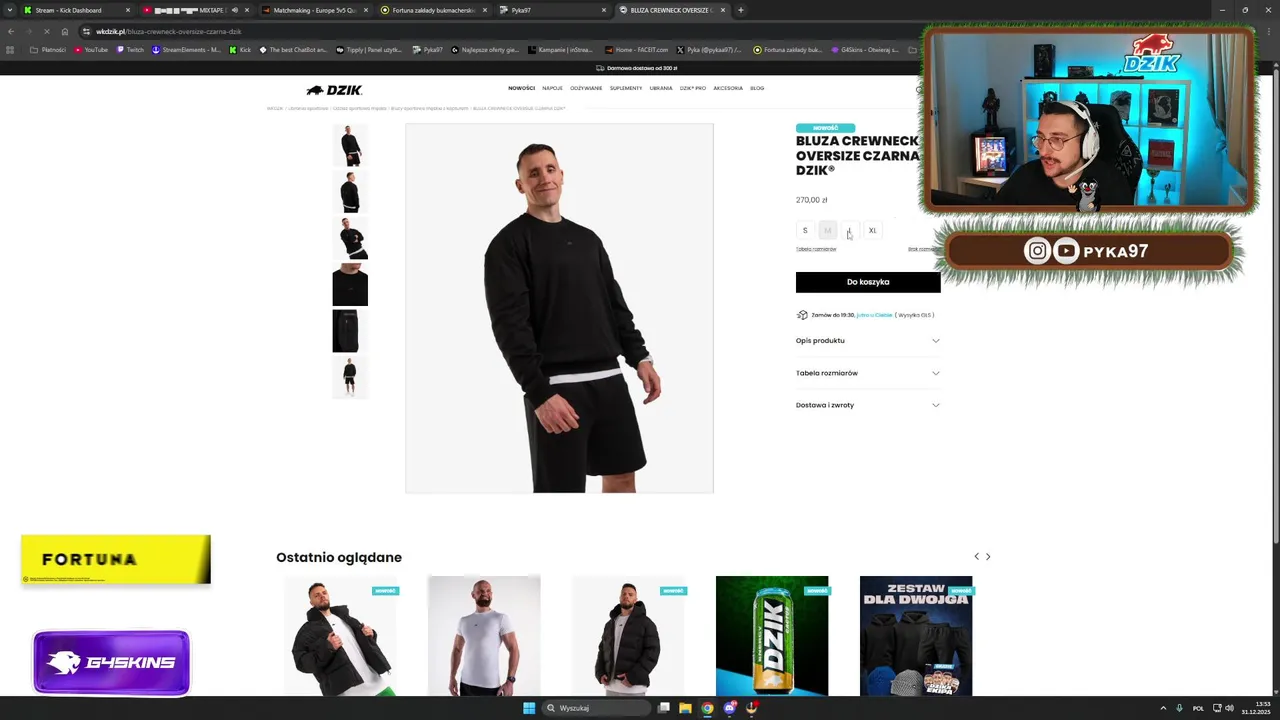The height and width of the screenshot is (720, 1280).
Task: Select size L
Action: pyautogui.click(x=849, y=231)
